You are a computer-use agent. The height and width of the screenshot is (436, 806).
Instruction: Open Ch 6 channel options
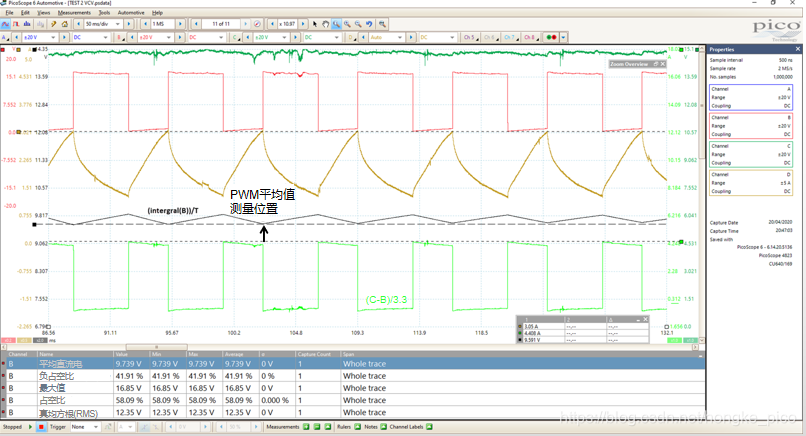pyautogui.click(x=490, y=38)
